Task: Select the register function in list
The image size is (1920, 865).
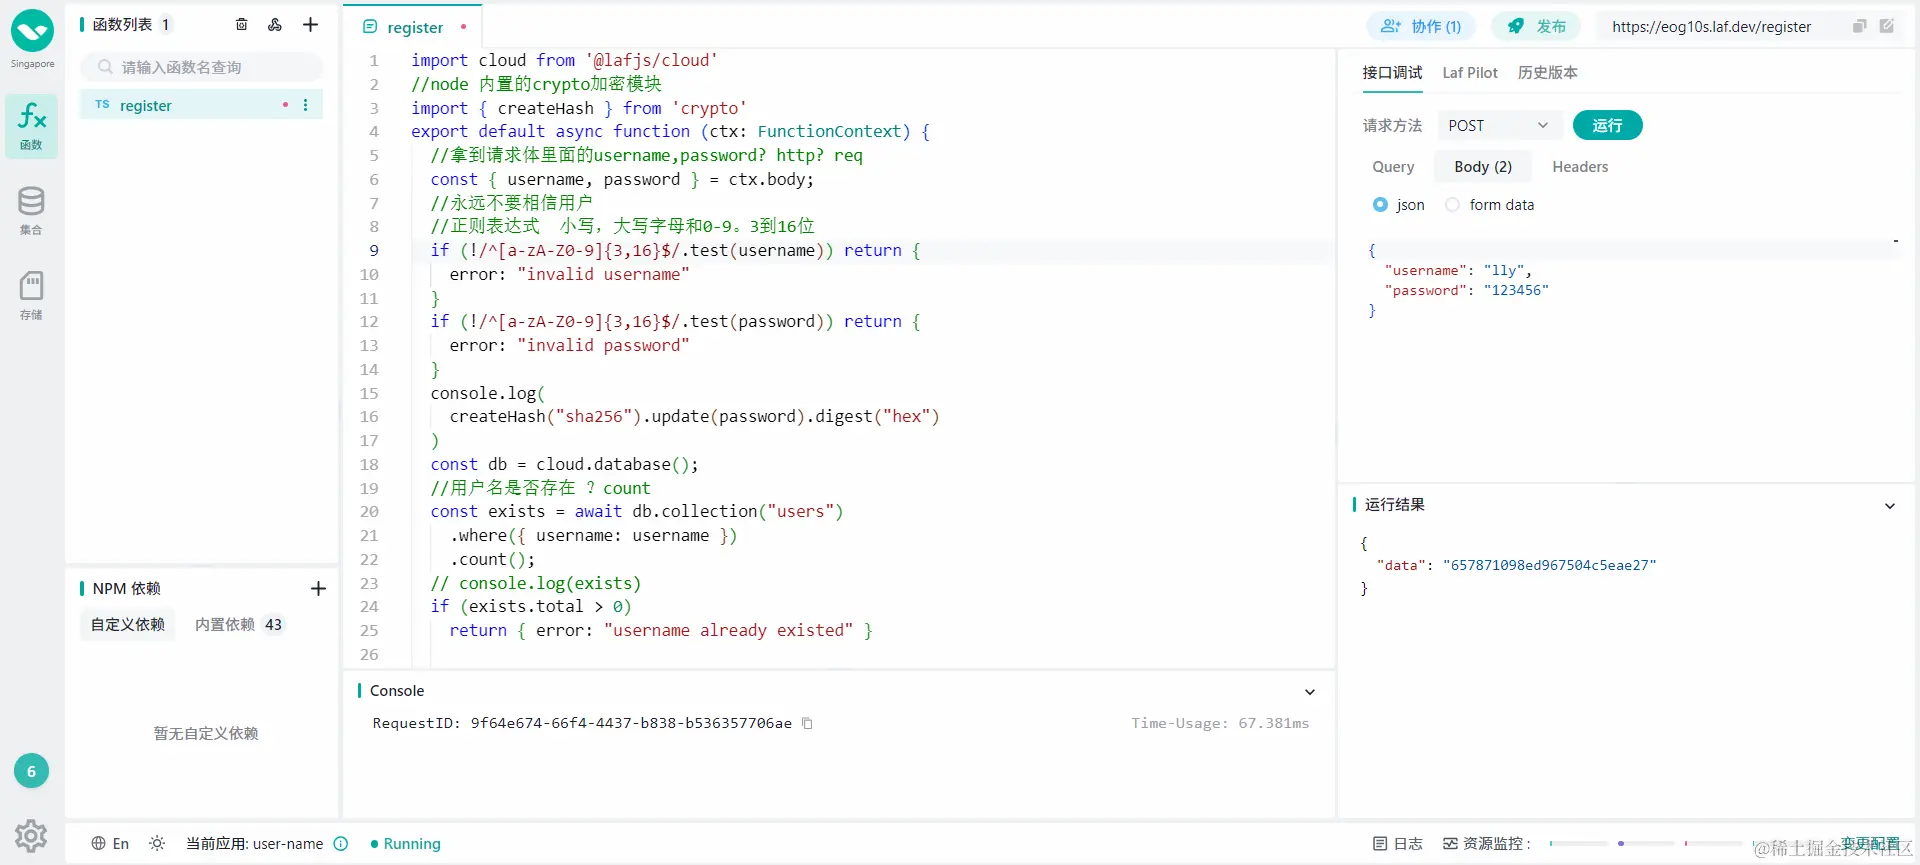Action: pos(201,105)
